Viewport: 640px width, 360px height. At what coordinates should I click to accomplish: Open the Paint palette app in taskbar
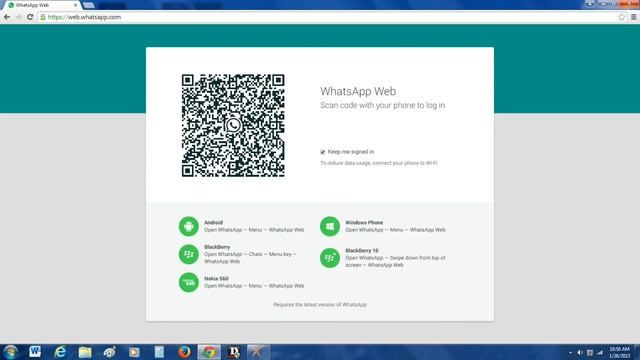pos(109,352)
